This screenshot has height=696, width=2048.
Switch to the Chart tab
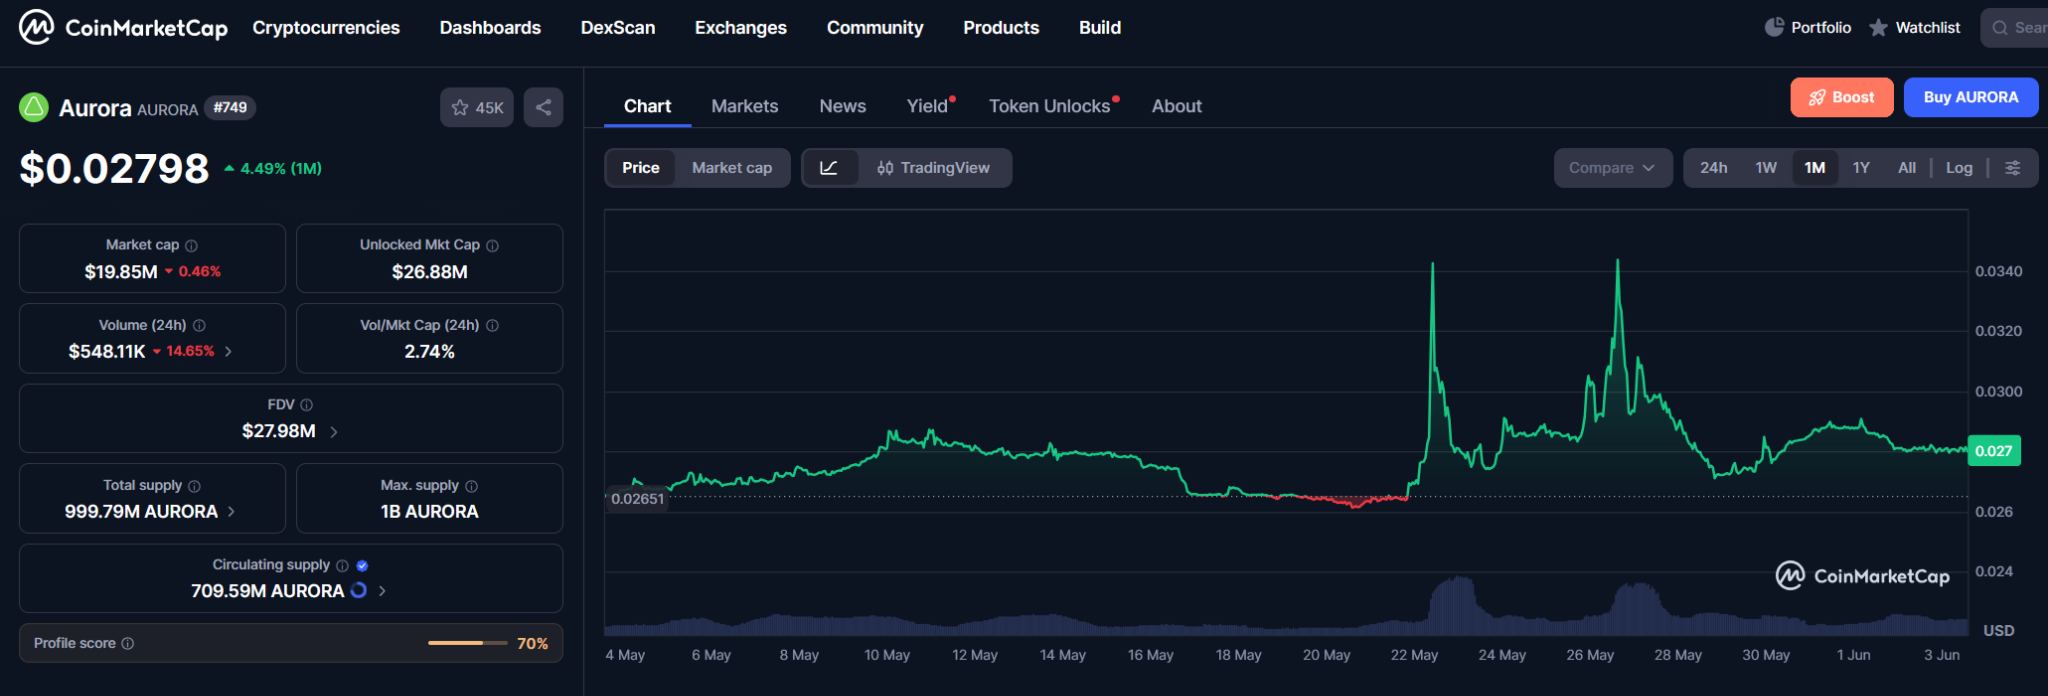click(647, 106)
